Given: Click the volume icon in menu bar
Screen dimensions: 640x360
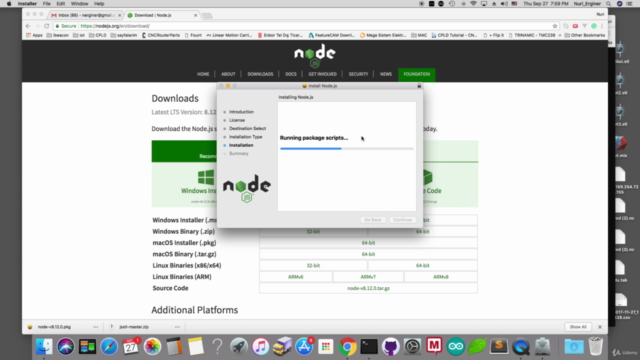Looking at the screenshot, I should (504, 4).
